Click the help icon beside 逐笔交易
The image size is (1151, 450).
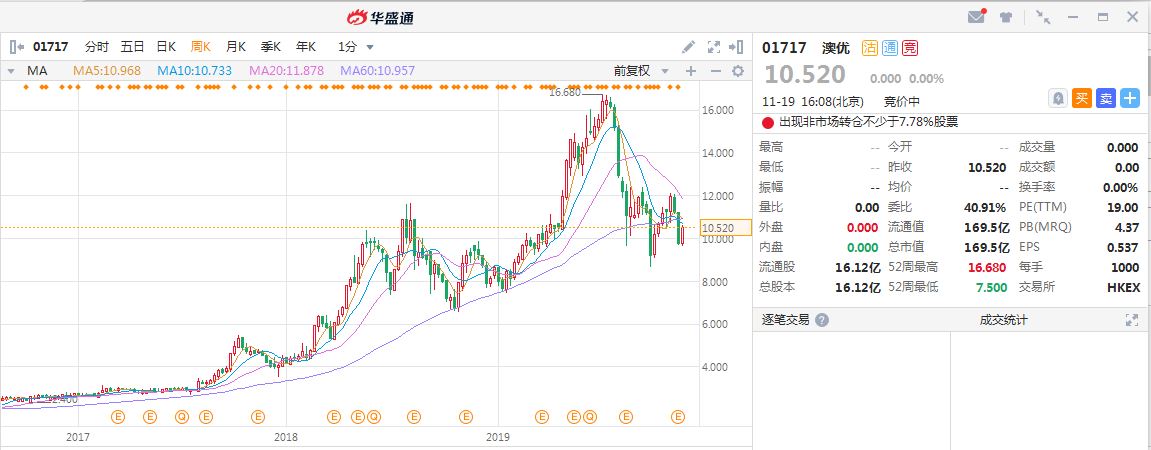pos(822,320)
